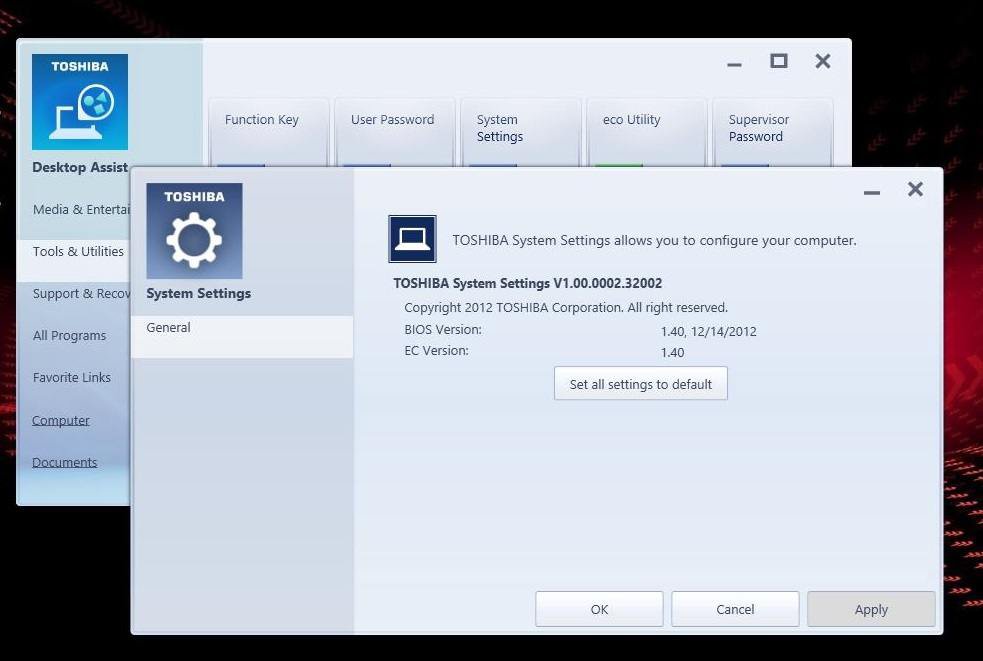Launch the eco Utility tile
Screen dimensions: 983x661
(646, 130)
